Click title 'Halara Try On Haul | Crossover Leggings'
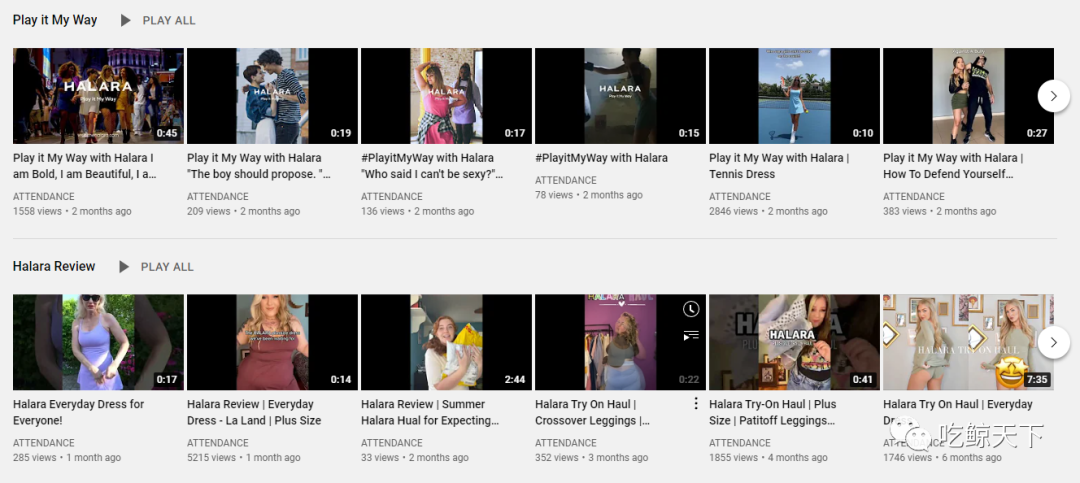 (592, 412)
